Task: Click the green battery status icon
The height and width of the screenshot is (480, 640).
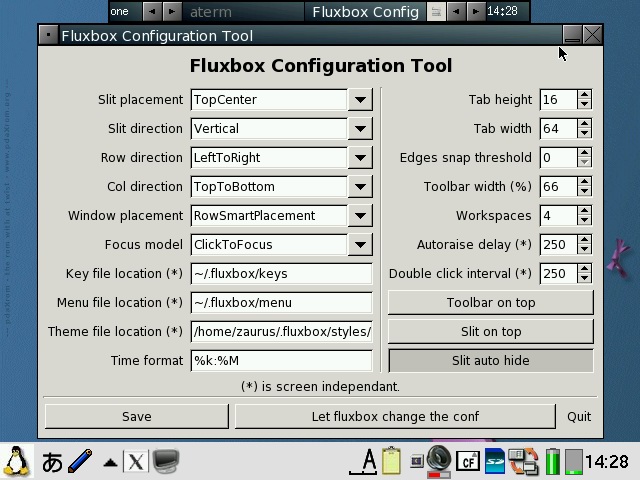Action: click(x=553, y=461)
